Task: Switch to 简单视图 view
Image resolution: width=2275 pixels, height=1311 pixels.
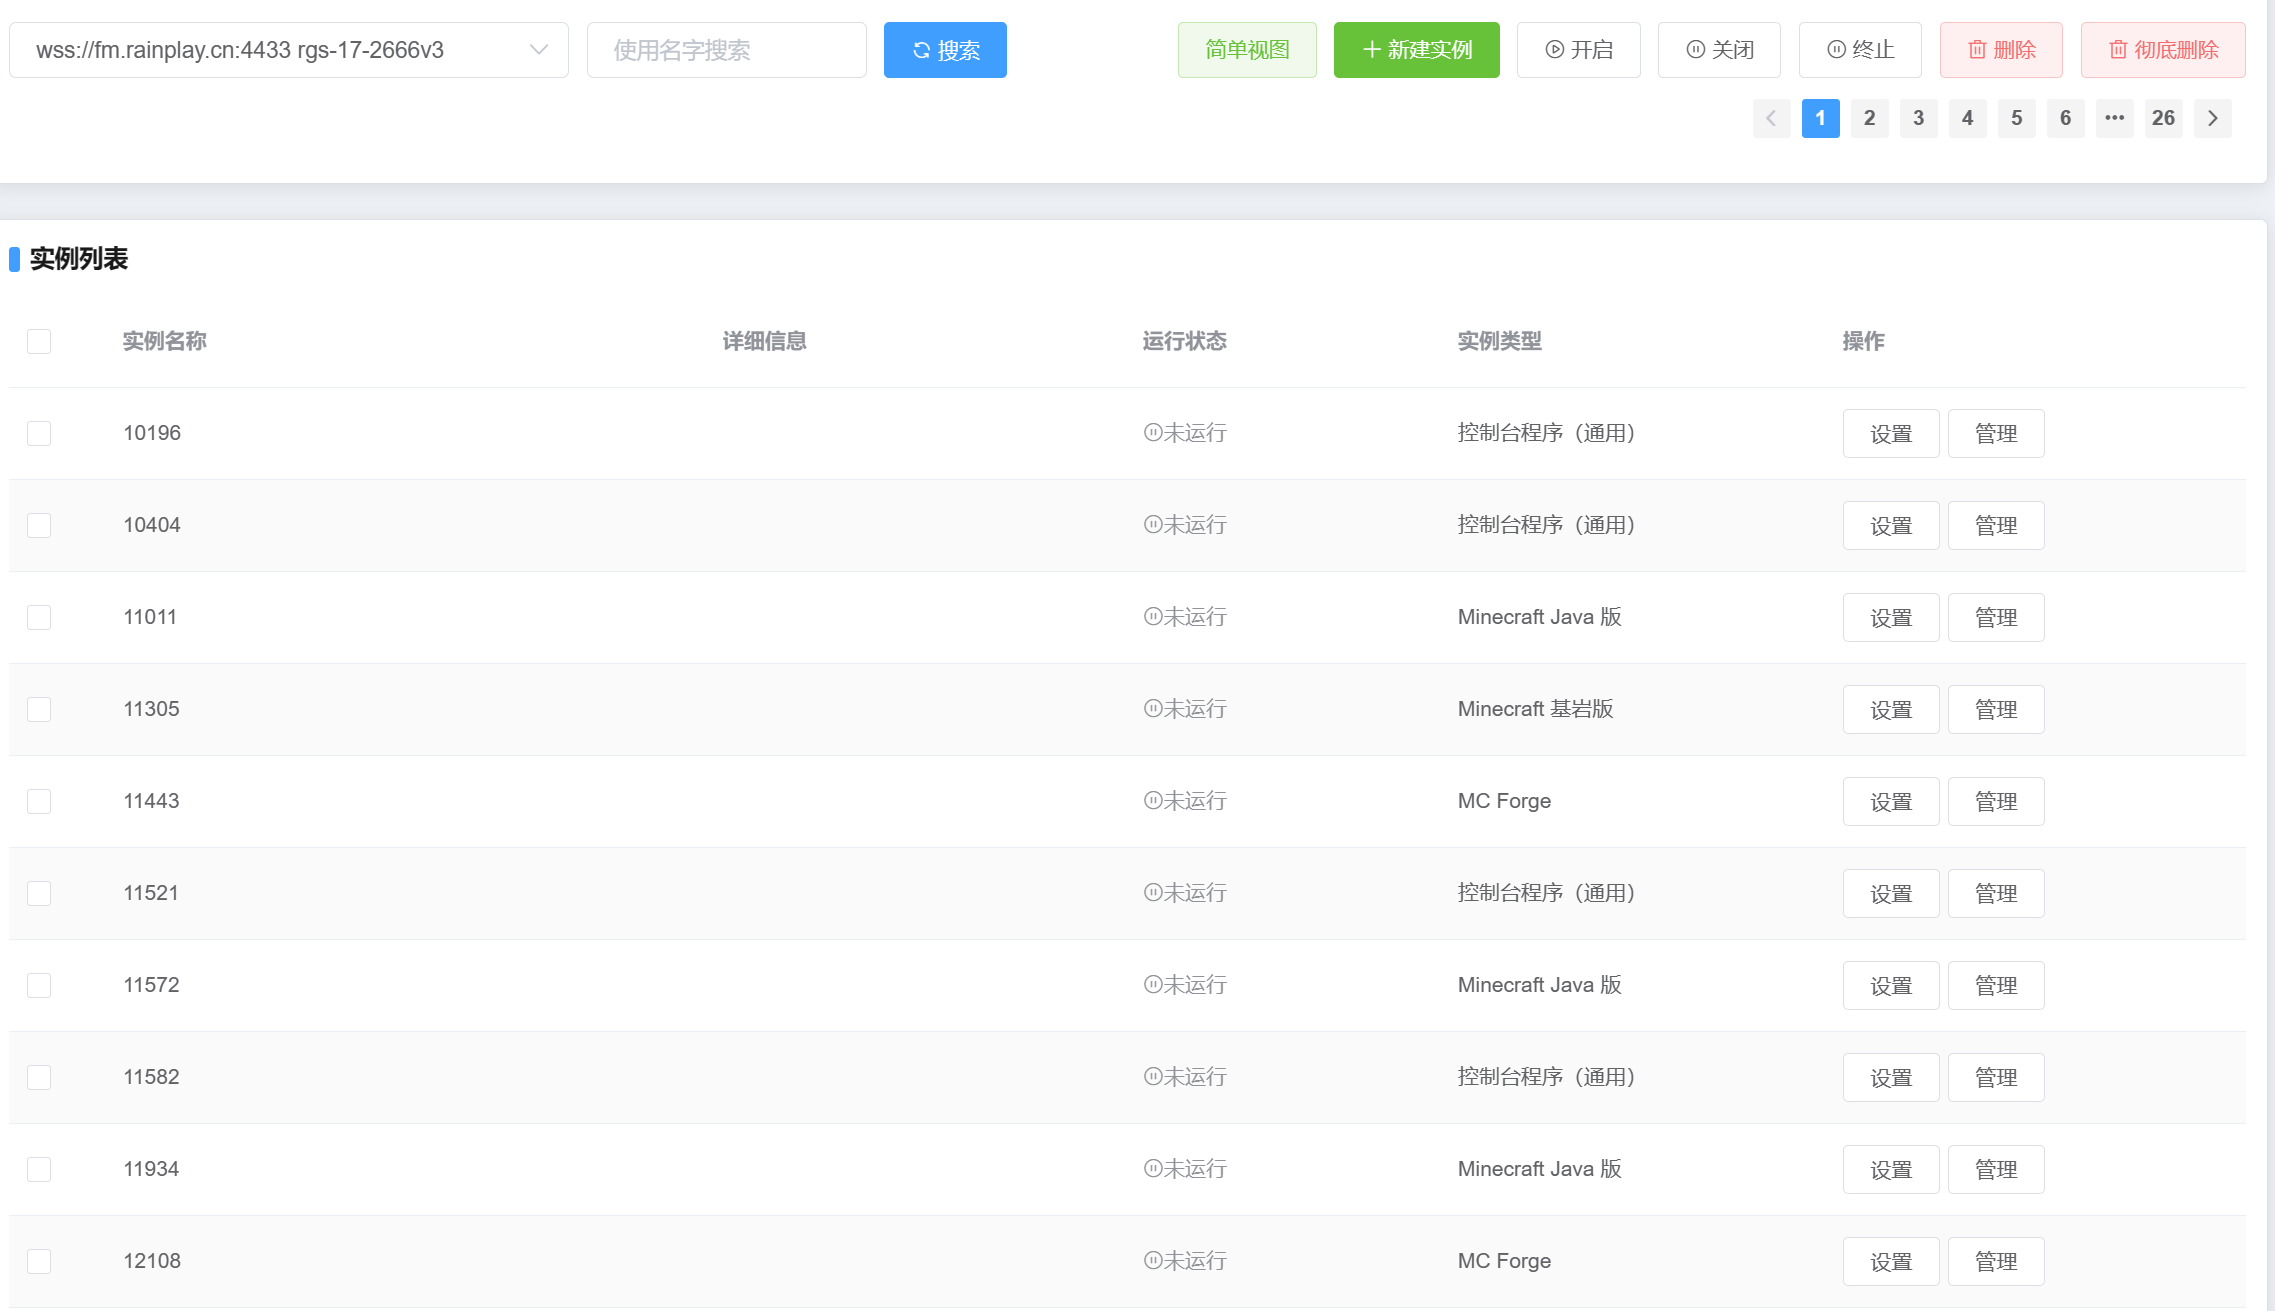Action: click(1247, 49)
